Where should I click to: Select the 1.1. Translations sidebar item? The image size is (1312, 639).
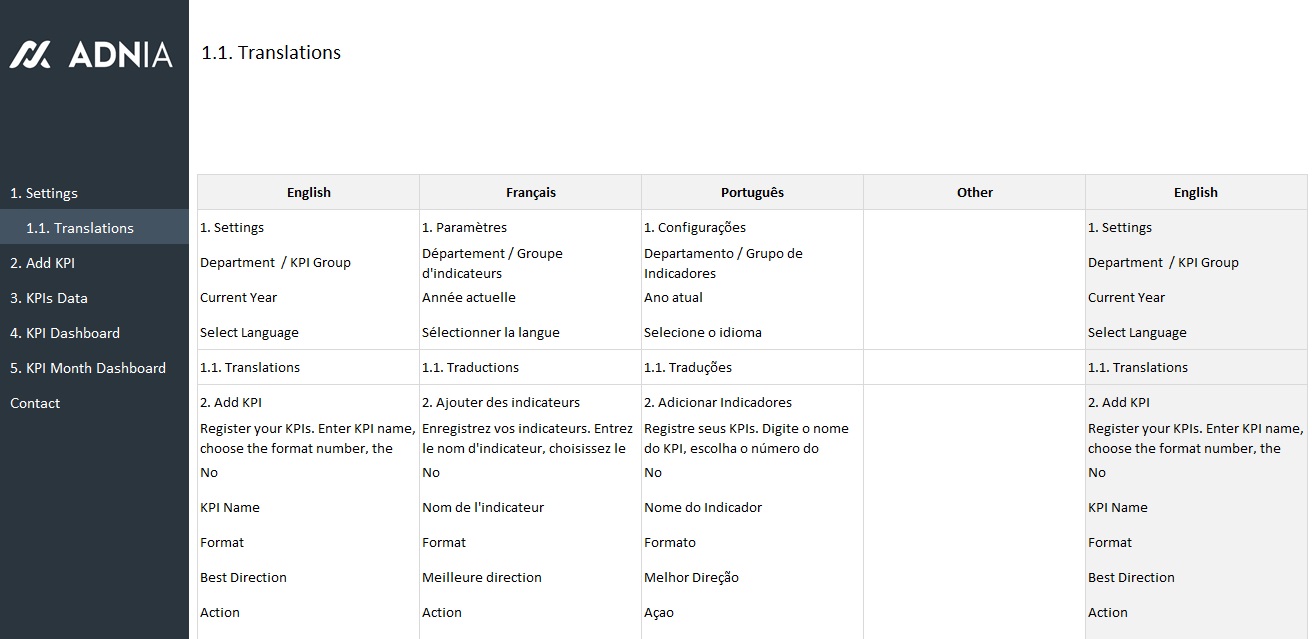tap(80, 228)
